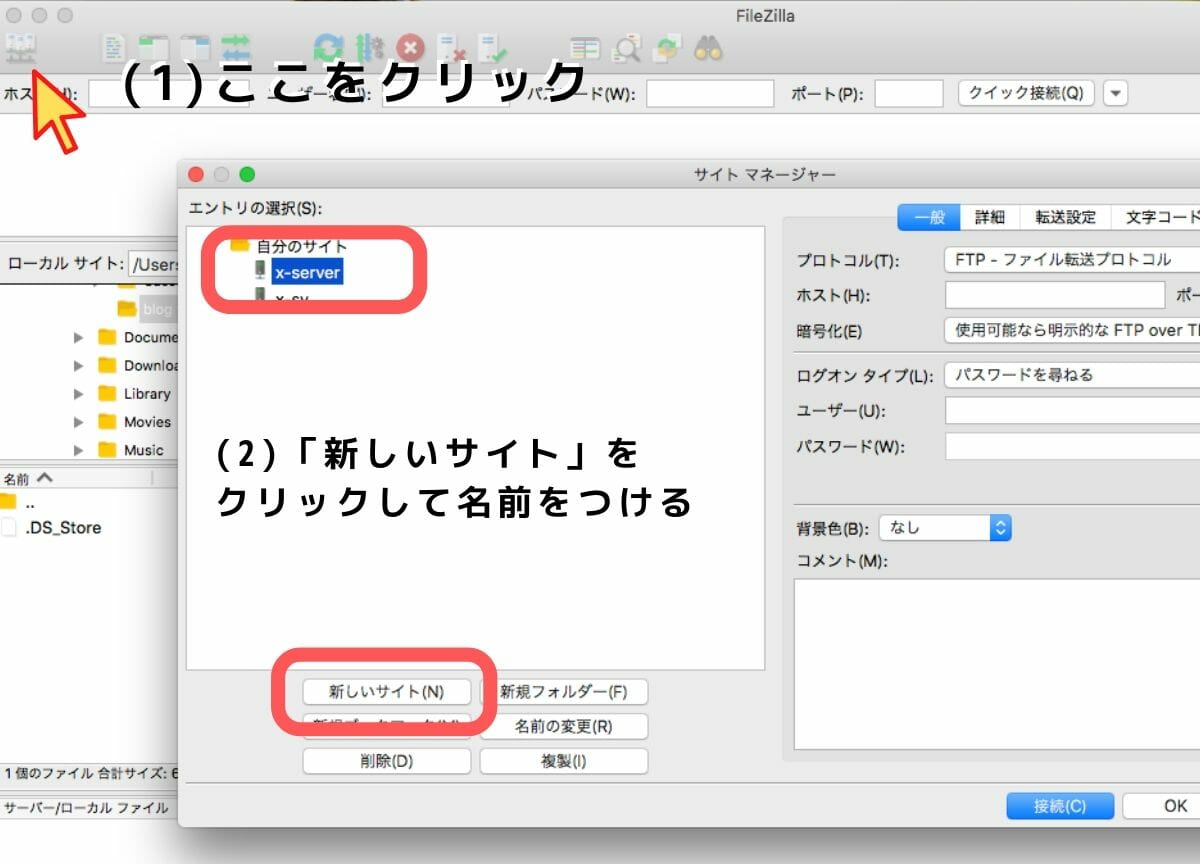Click the Movies folder label

(147, 422)
